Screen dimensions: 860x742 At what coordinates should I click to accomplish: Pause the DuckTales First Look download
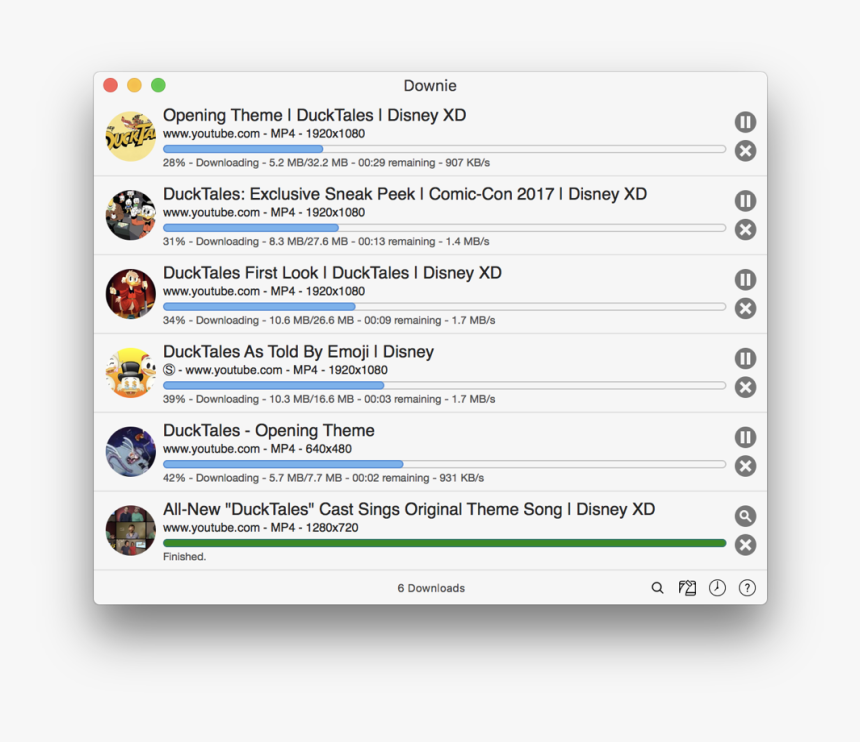coord(745,280)
